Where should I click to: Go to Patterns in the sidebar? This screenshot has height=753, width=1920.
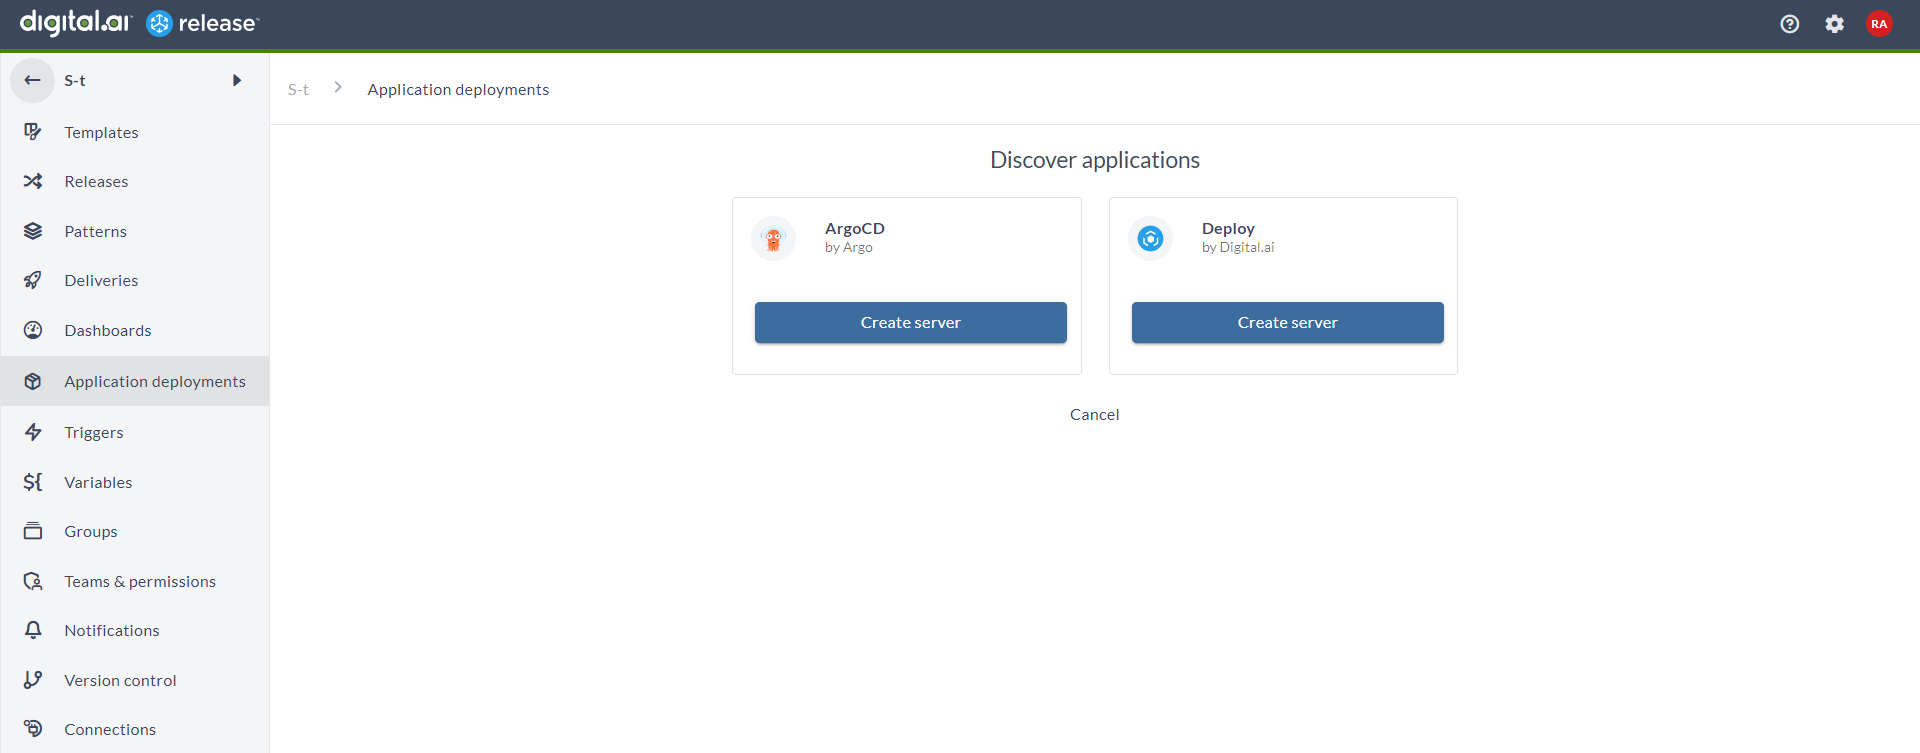(x=95, y=231)
